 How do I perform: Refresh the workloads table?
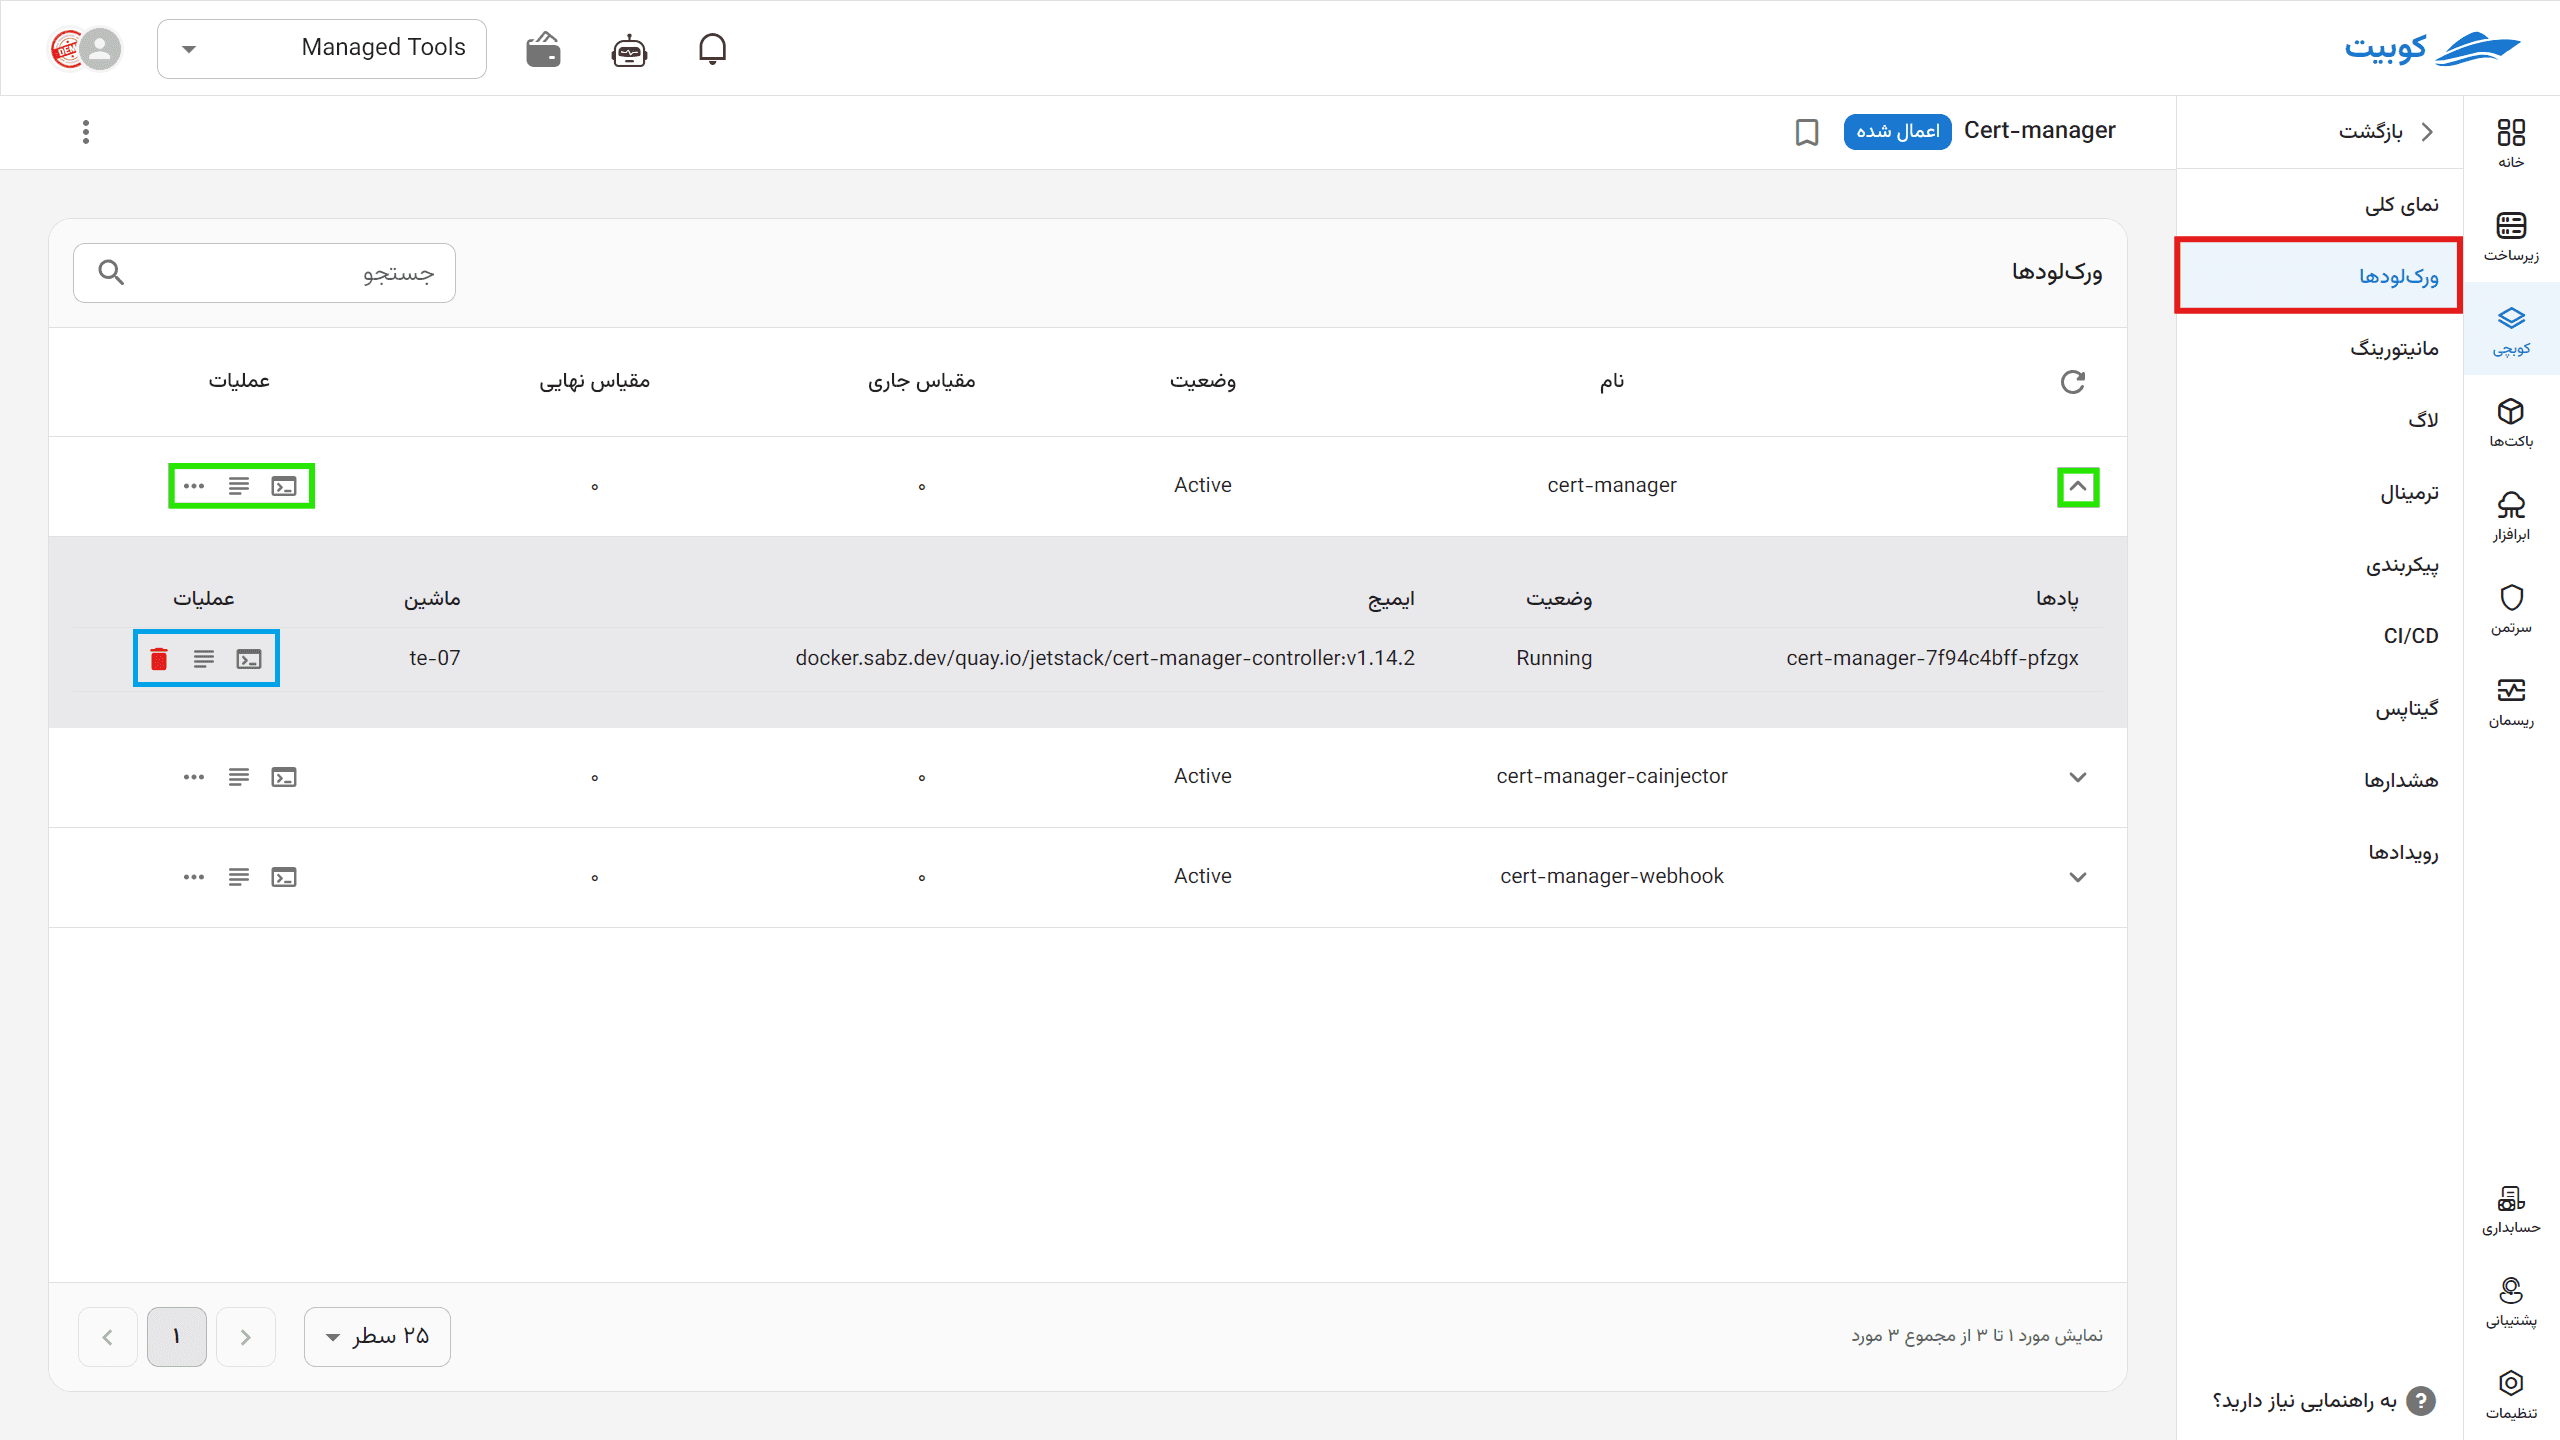click(x=2073, y=381)
